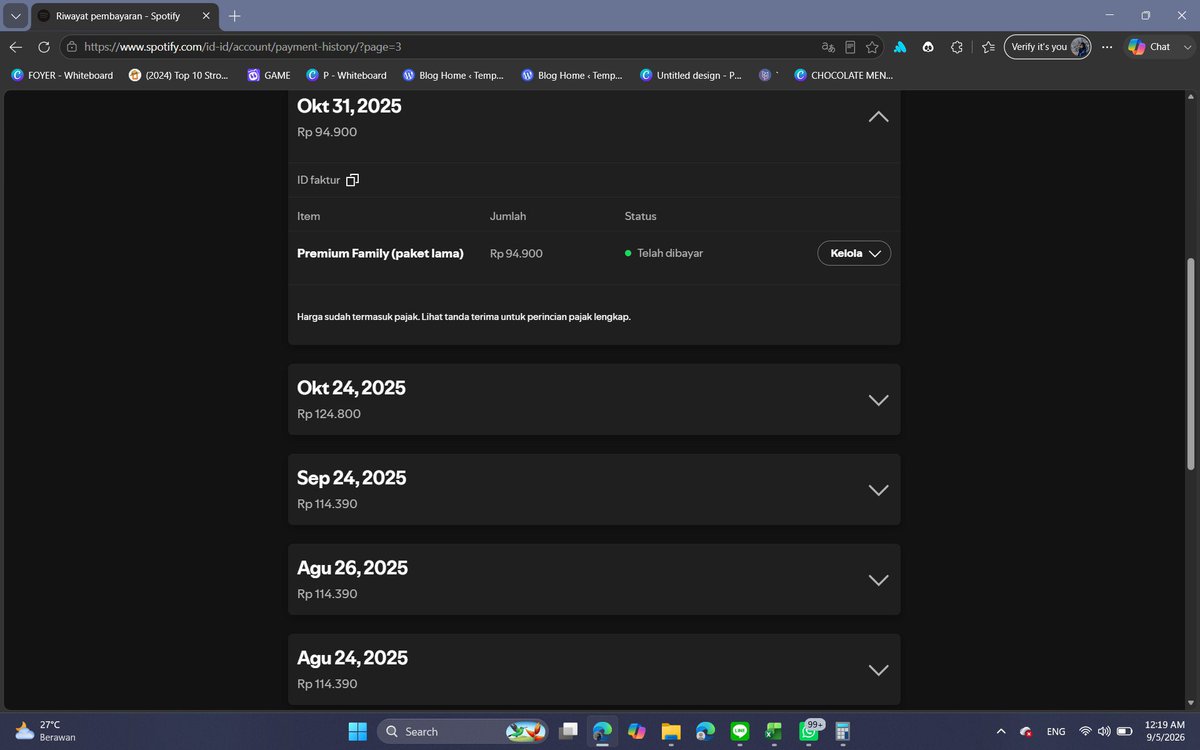Close the Riwayat pembayaran Spotify tab
This screenshot has width=1200, height=750.
(x=206, y=16)
